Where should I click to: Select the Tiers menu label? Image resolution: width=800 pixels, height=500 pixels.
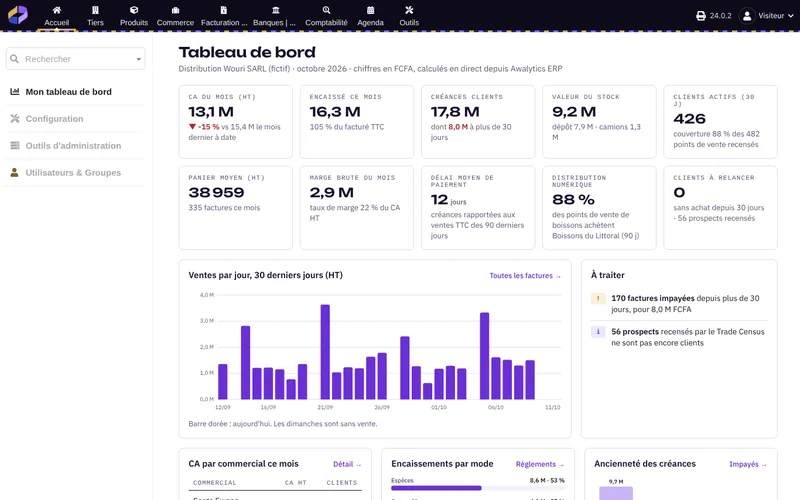(x=95, y=22)
